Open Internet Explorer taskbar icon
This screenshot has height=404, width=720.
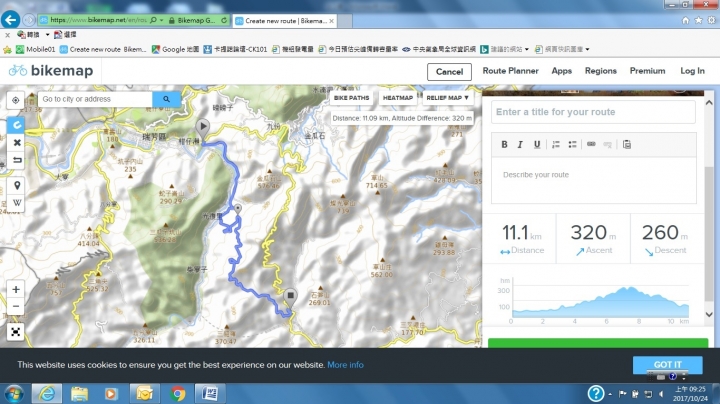click(x=46, y=393)
